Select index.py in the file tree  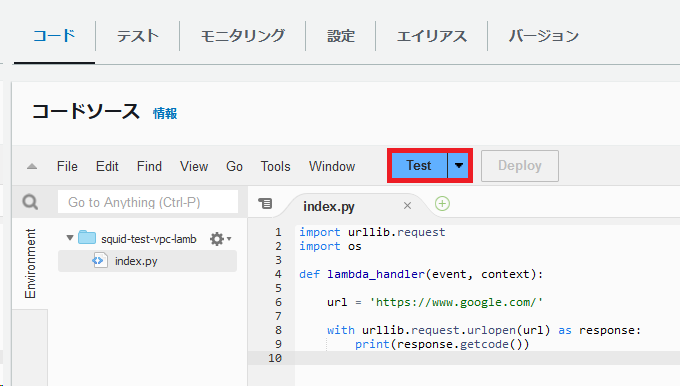click(x=147, y=261)
